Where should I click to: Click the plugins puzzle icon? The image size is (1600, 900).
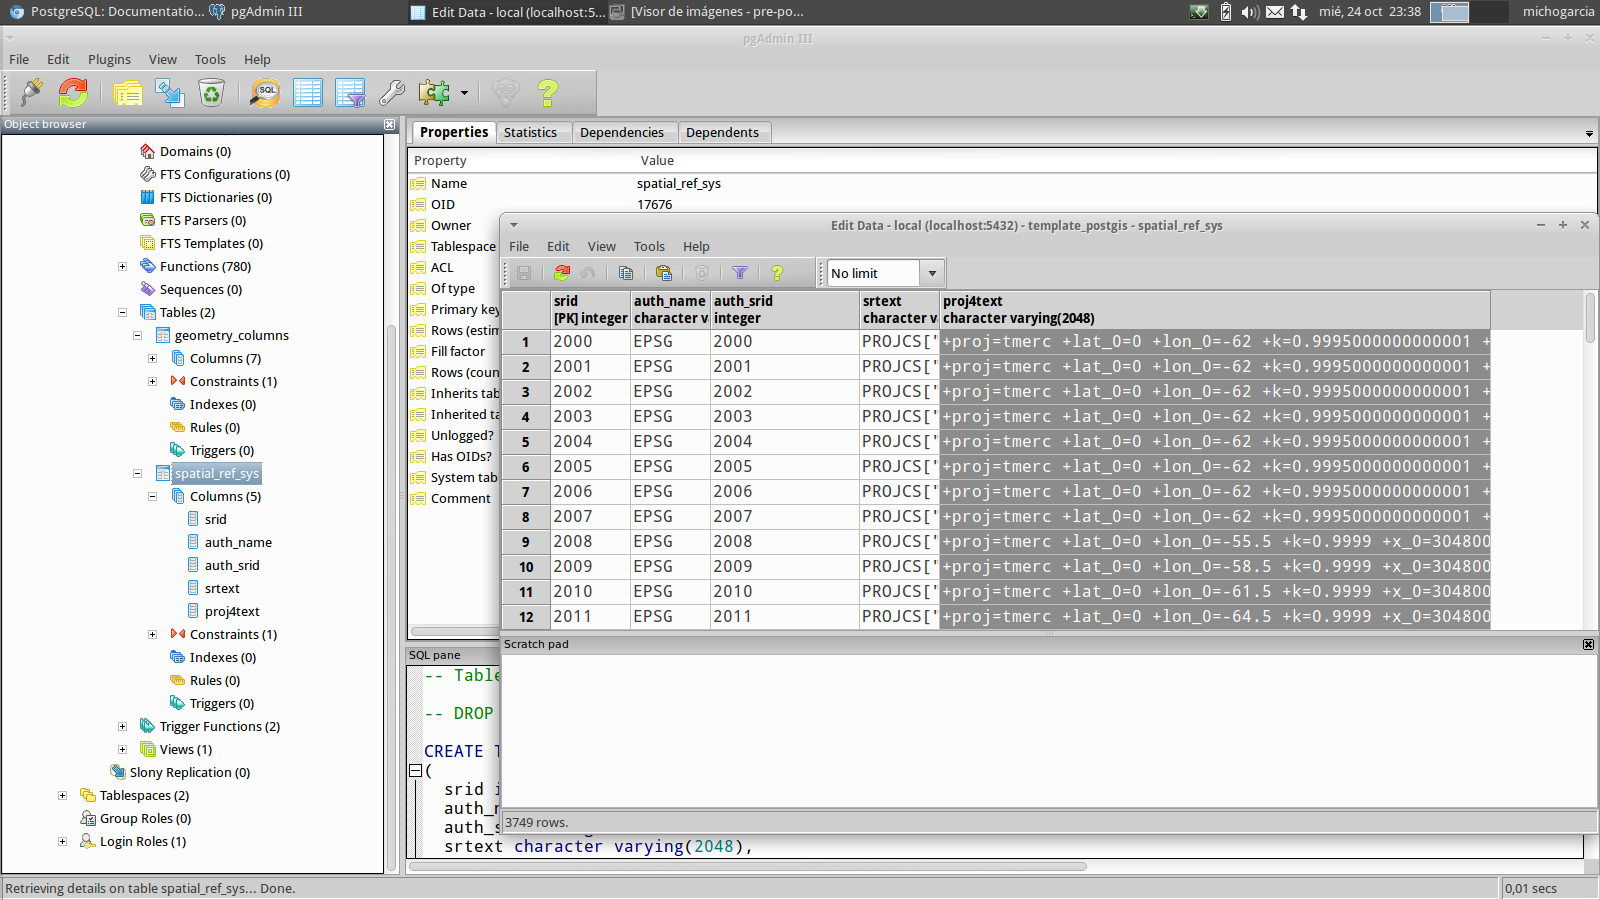click(434, 93)
